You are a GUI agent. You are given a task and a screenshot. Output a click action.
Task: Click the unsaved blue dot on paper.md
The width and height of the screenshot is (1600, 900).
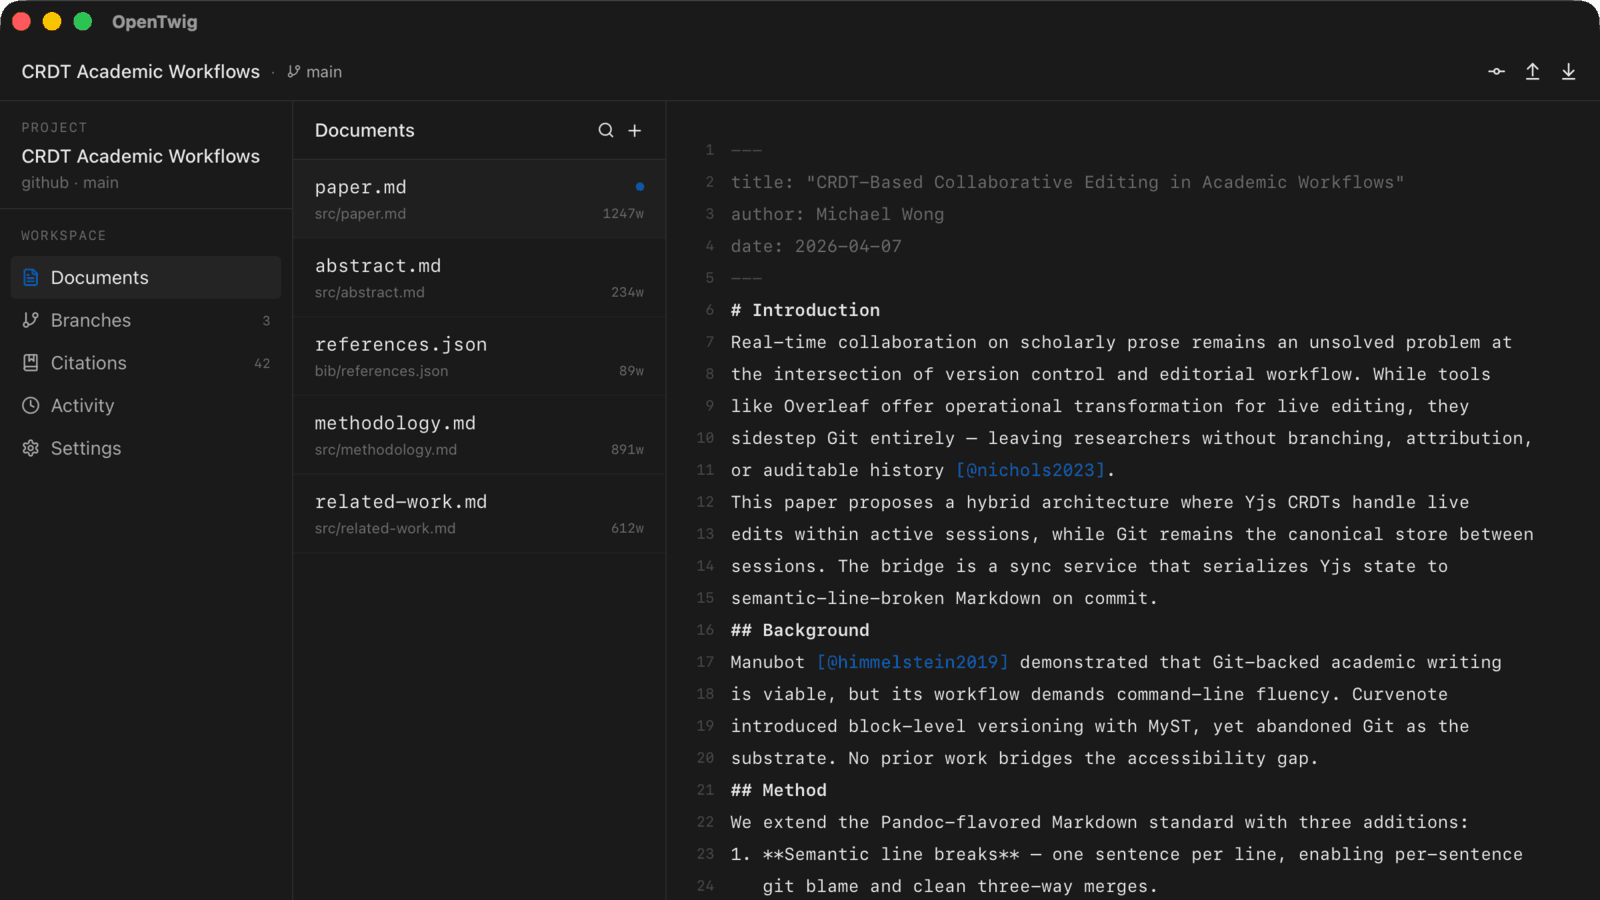pyautogui.click(x=640, y=187)
